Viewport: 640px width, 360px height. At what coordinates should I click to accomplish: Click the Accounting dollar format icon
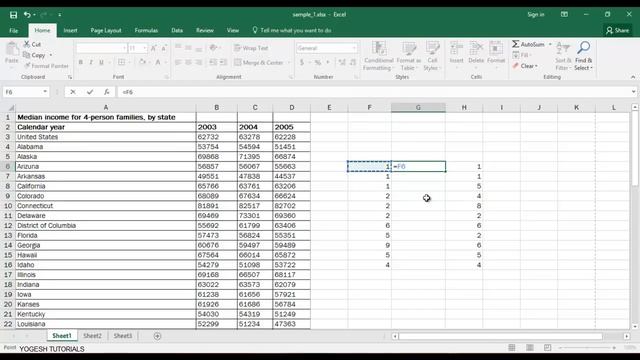(302, 62)
